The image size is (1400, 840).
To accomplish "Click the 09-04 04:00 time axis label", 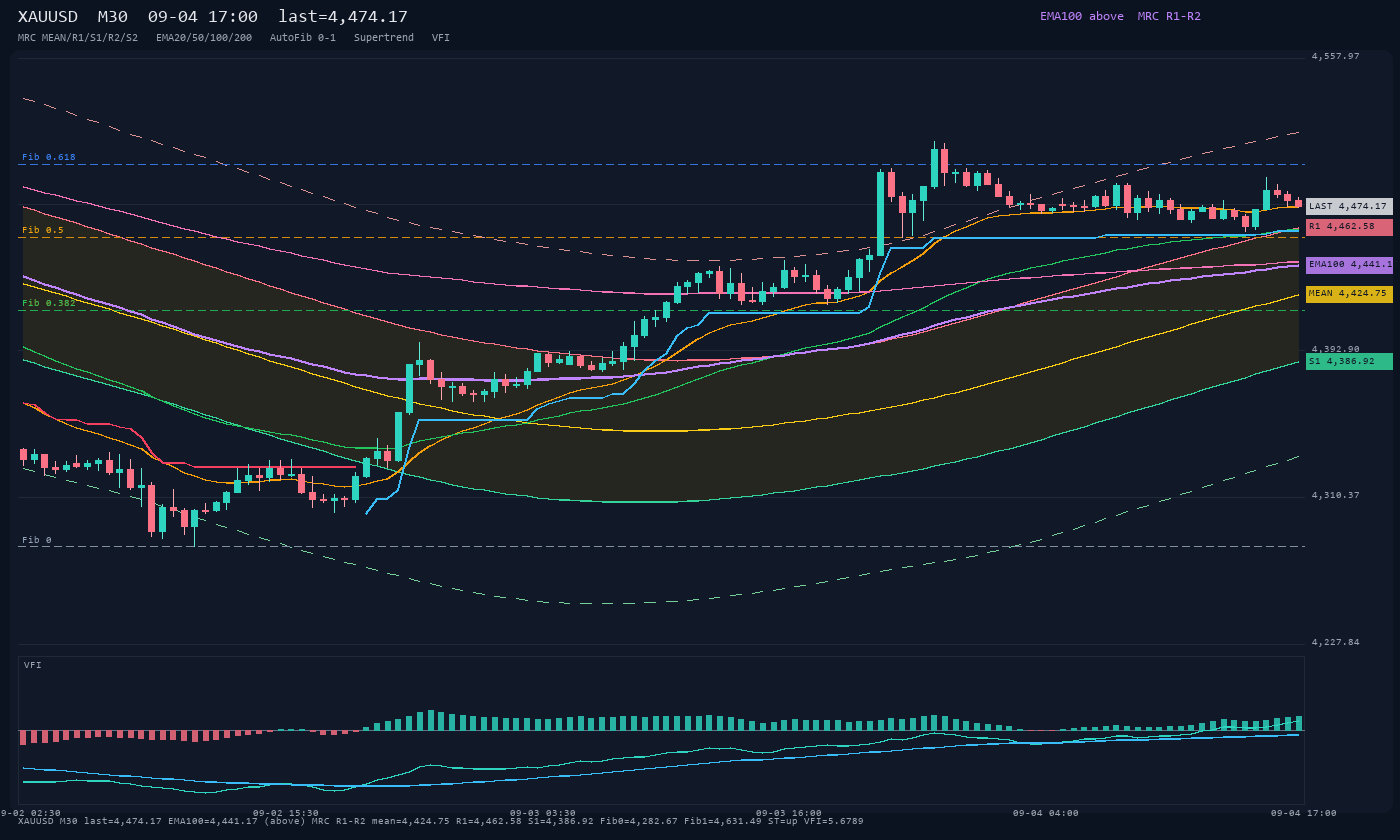I will [1046, 813].
